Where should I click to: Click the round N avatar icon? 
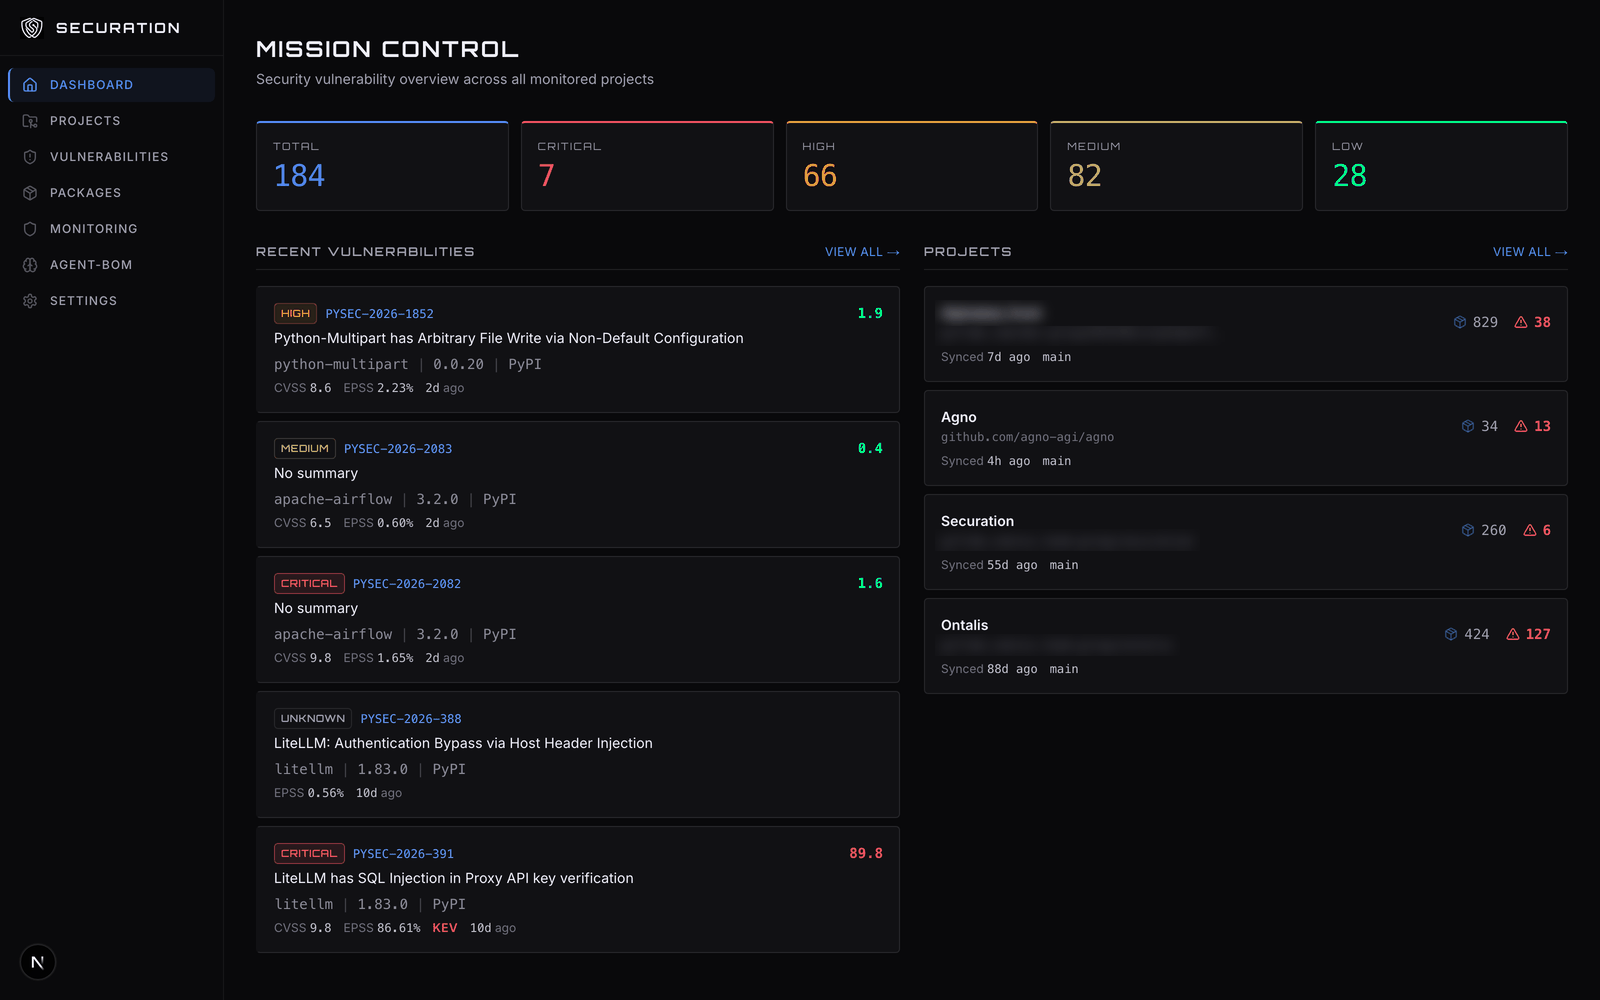pos(38,962)
